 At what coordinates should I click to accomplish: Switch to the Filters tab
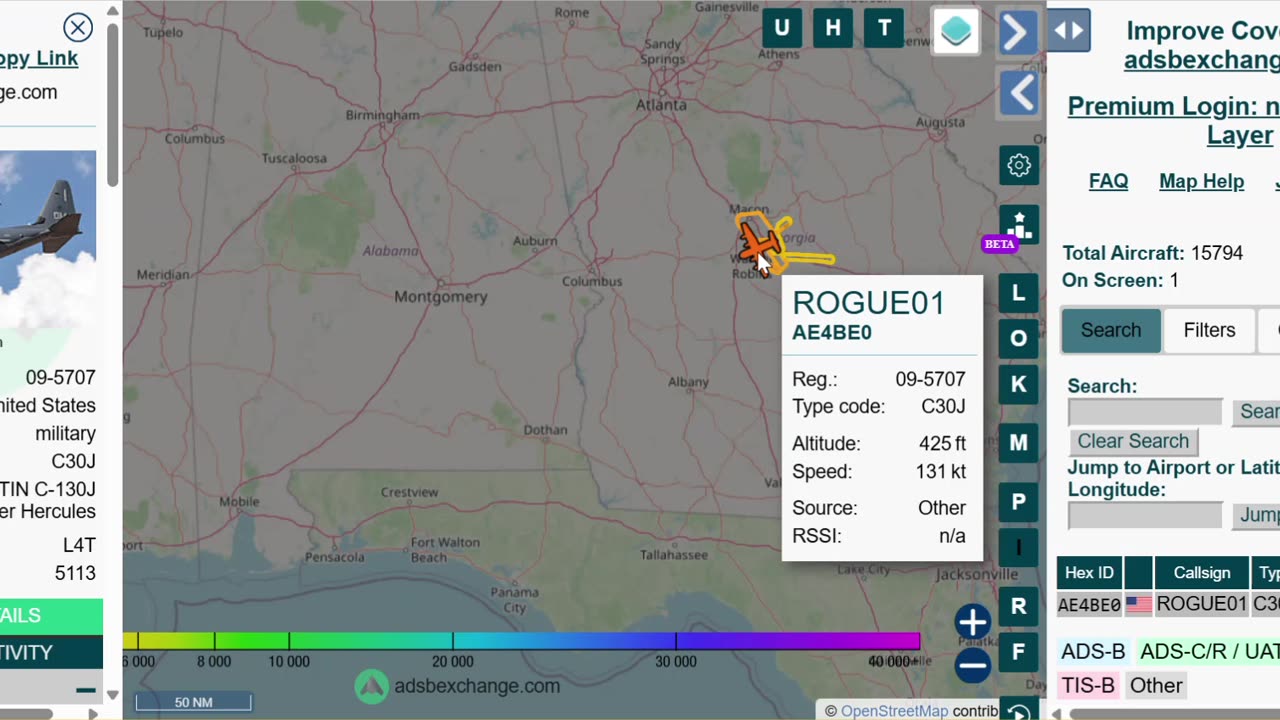tap(1209, 330)
